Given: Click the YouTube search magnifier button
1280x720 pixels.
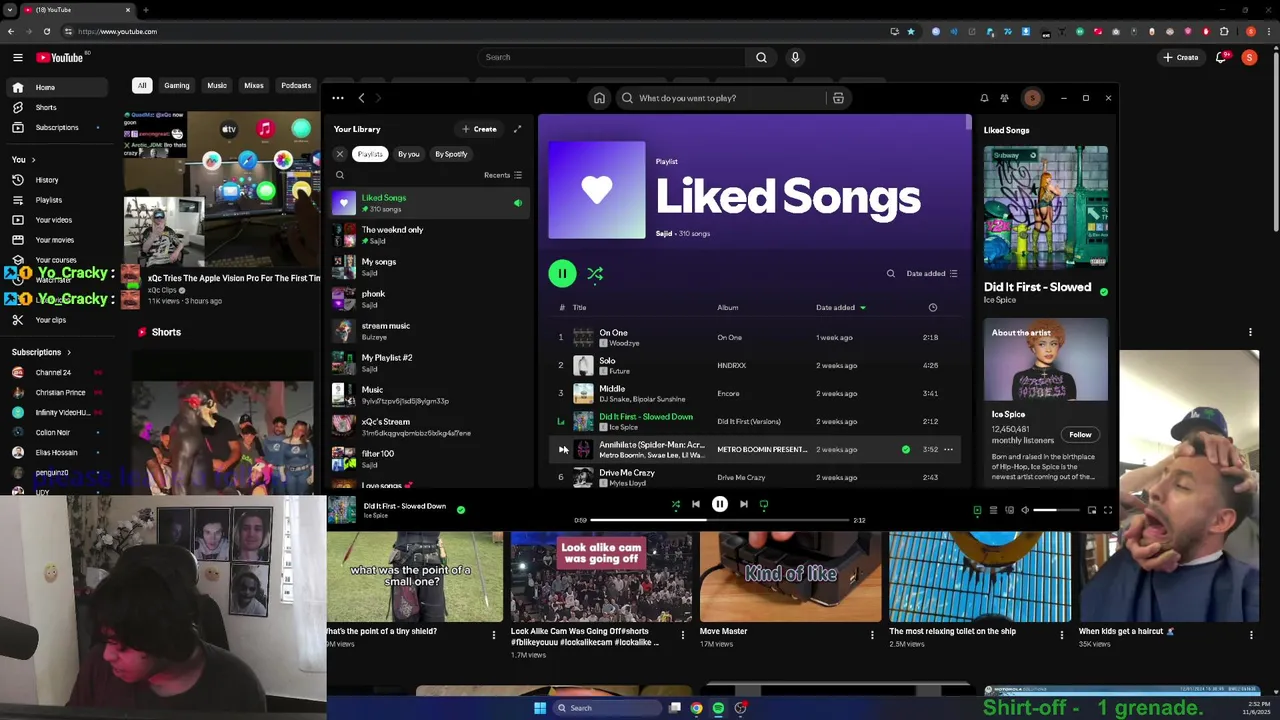Looking at the screenshot, I should tap(761, 57).
